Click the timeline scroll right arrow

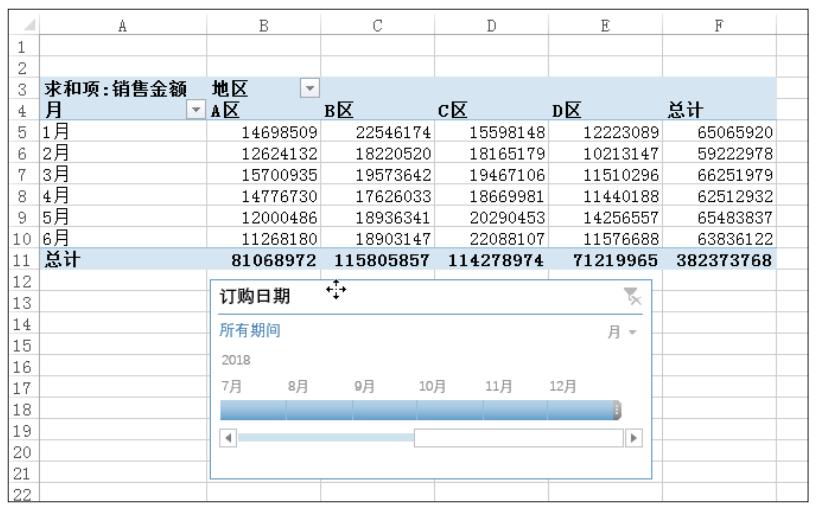tap(633, 438)
